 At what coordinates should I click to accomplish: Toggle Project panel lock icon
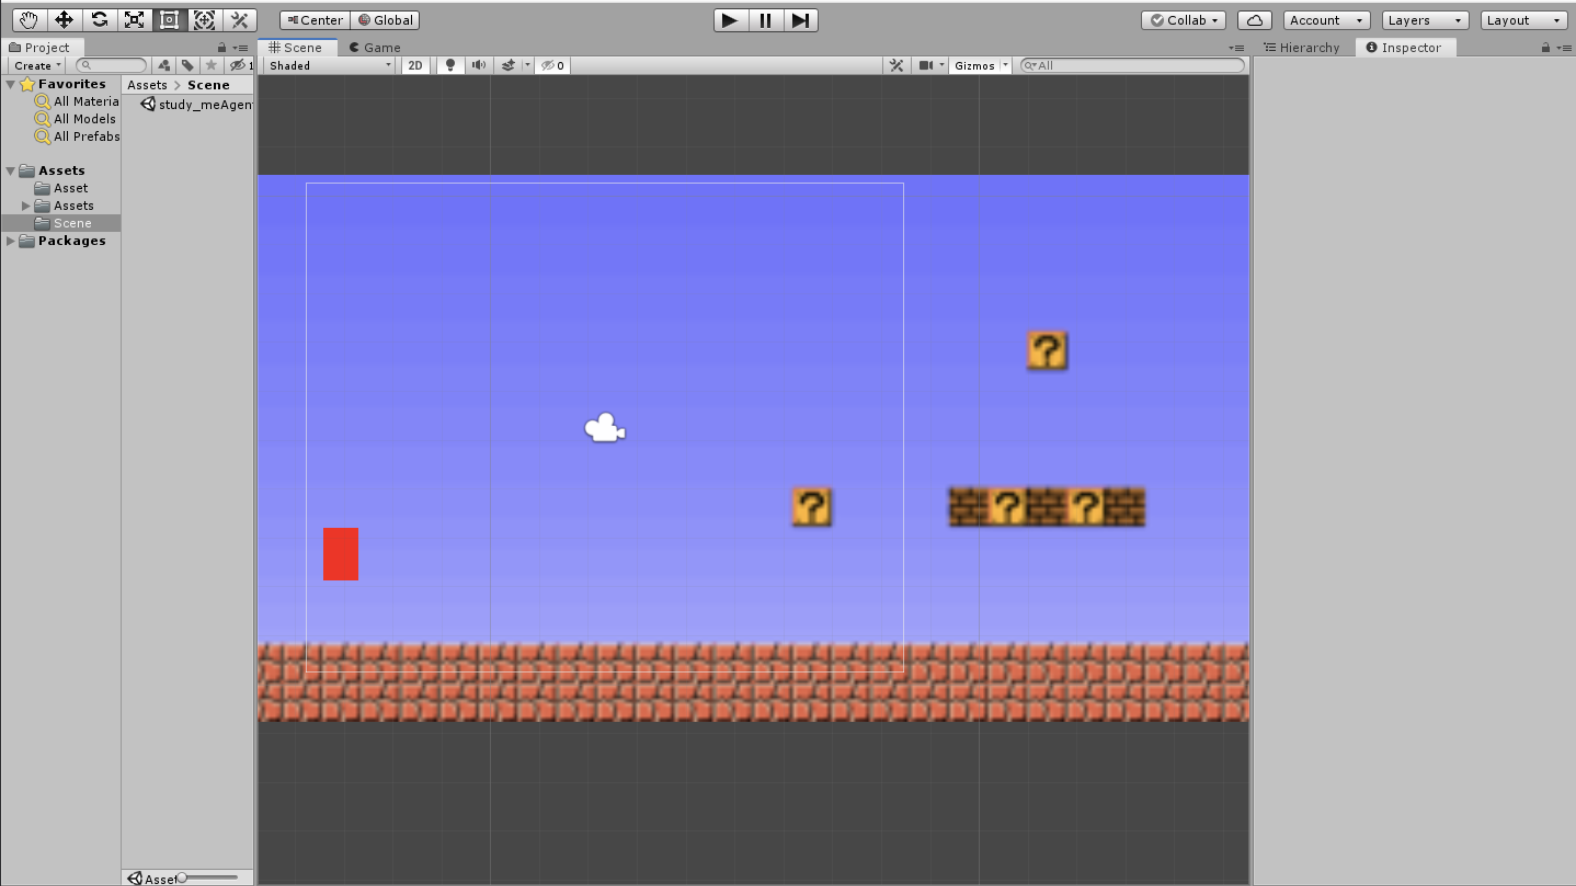point(222,47)
